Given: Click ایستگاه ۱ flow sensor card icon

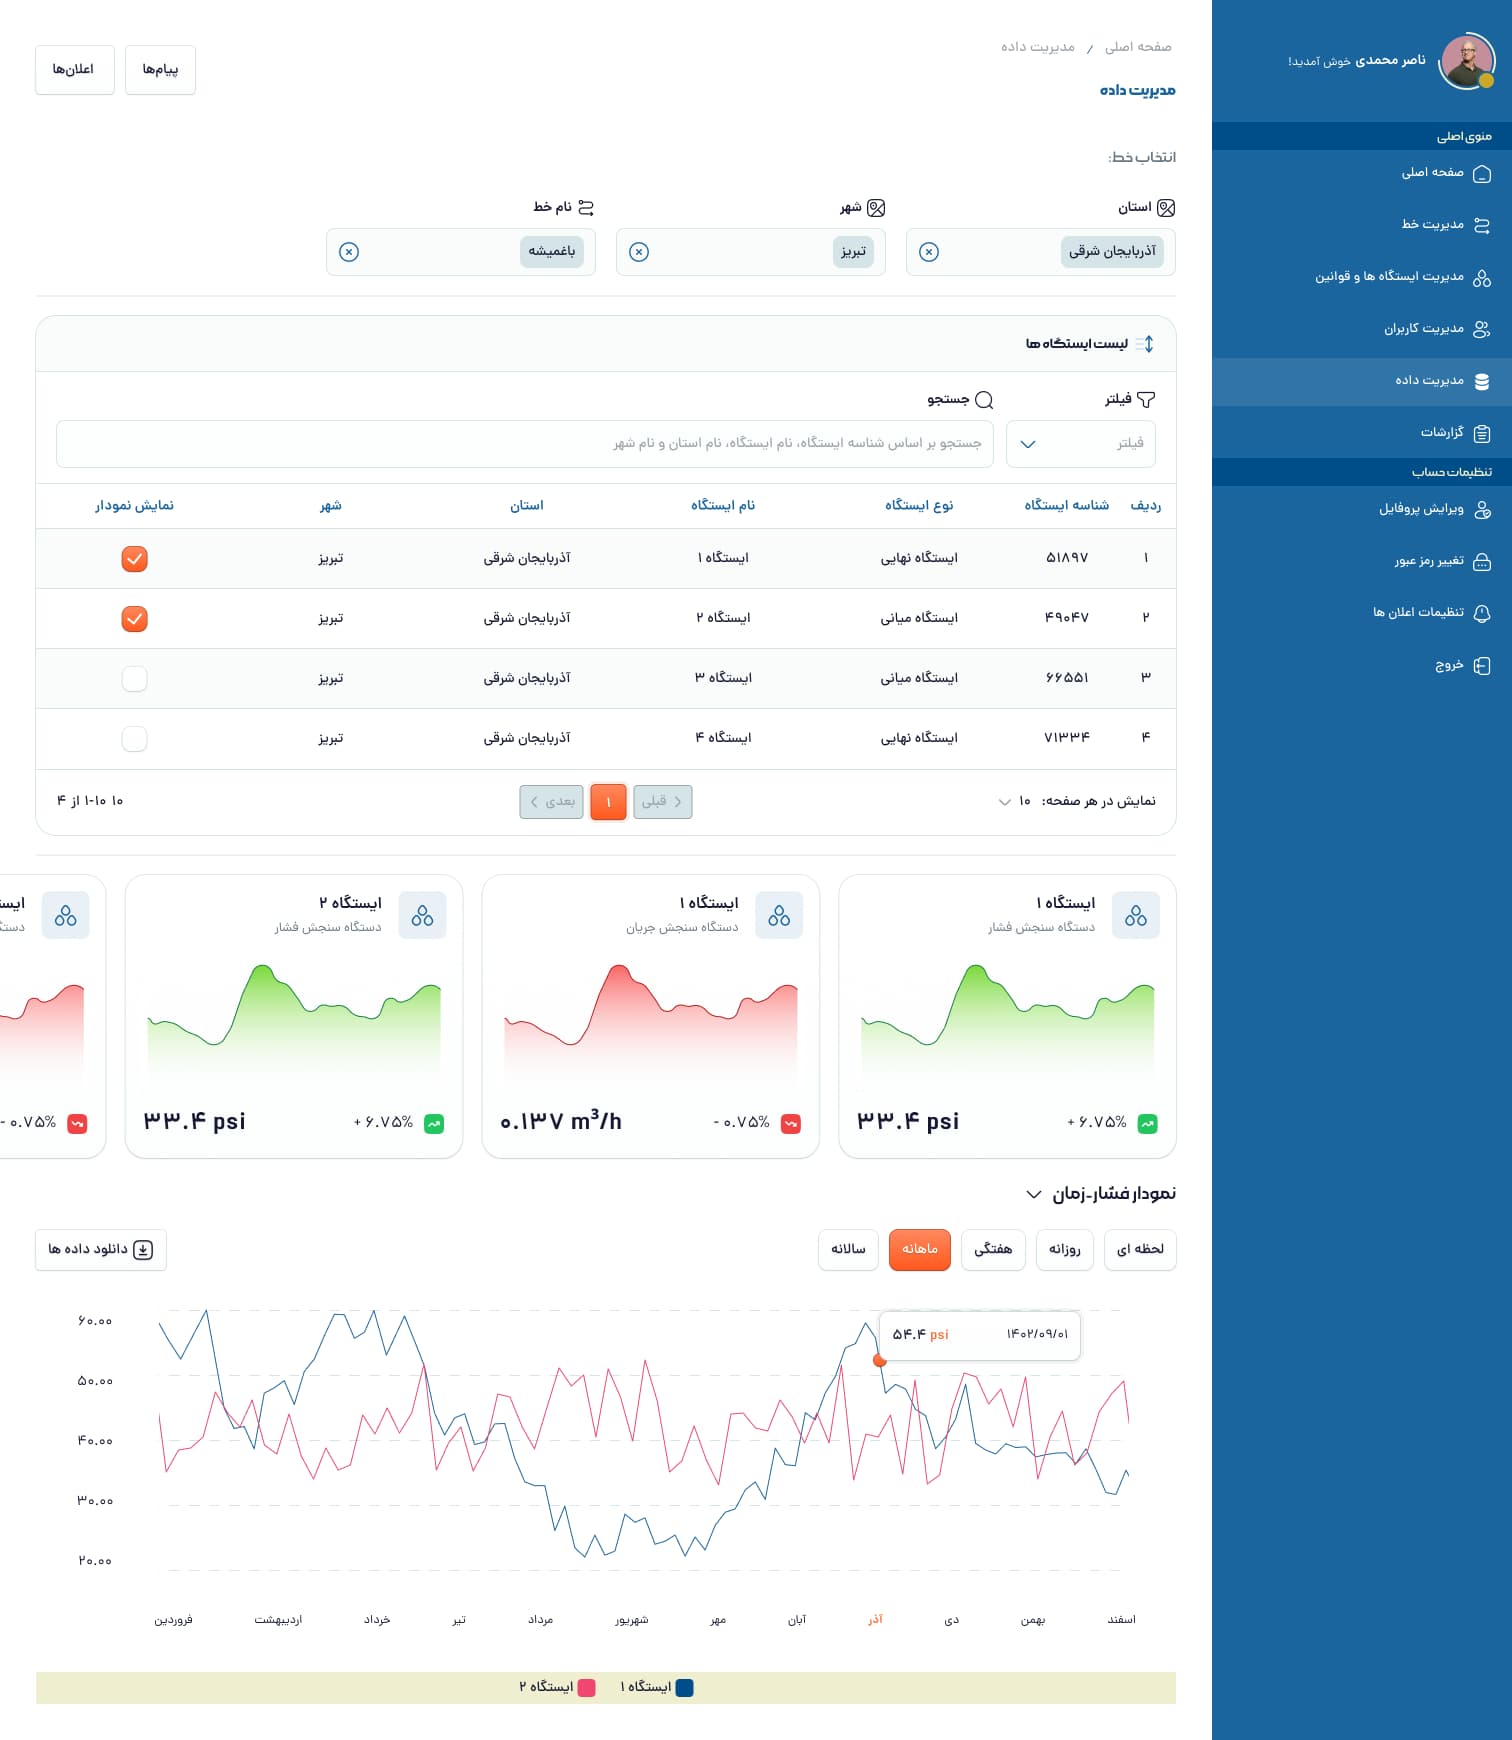Looking at the screenshot, I should tap(779, 915).
